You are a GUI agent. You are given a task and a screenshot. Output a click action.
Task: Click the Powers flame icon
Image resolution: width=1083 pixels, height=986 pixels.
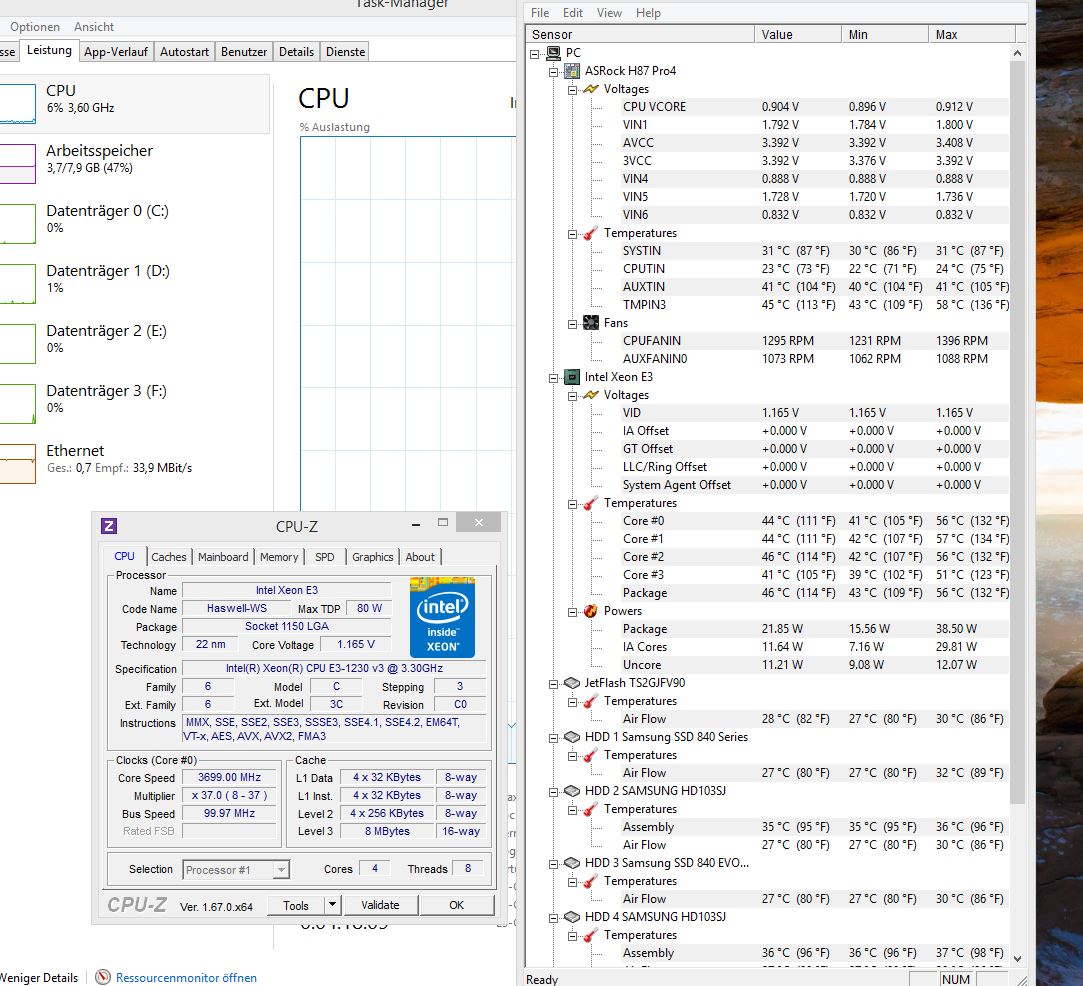point(591,611)
